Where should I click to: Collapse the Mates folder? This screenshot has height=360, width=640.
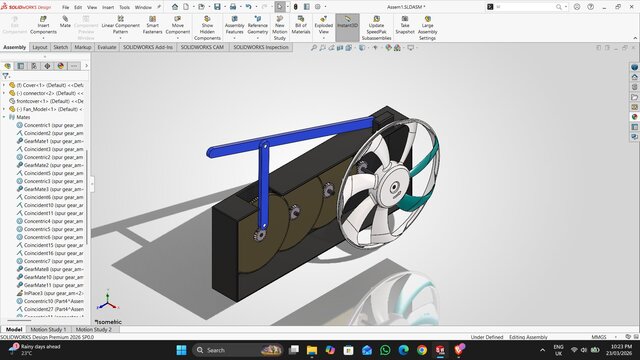tap(4, 117)
